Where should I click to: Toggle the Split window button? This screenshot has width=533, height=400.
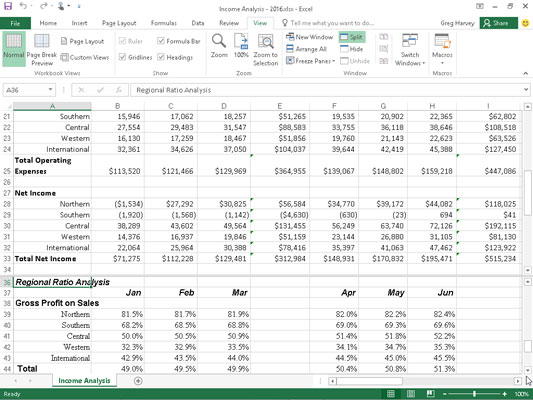(x=352, y=37)
